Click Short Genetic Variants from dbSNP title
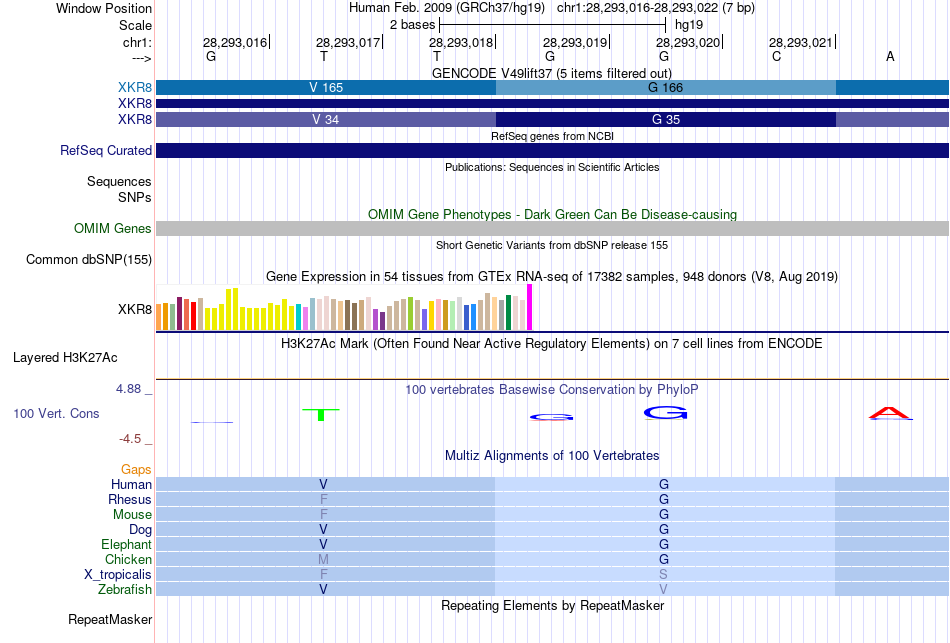Viewport: 950px width, 643px height. pos(552,245)
